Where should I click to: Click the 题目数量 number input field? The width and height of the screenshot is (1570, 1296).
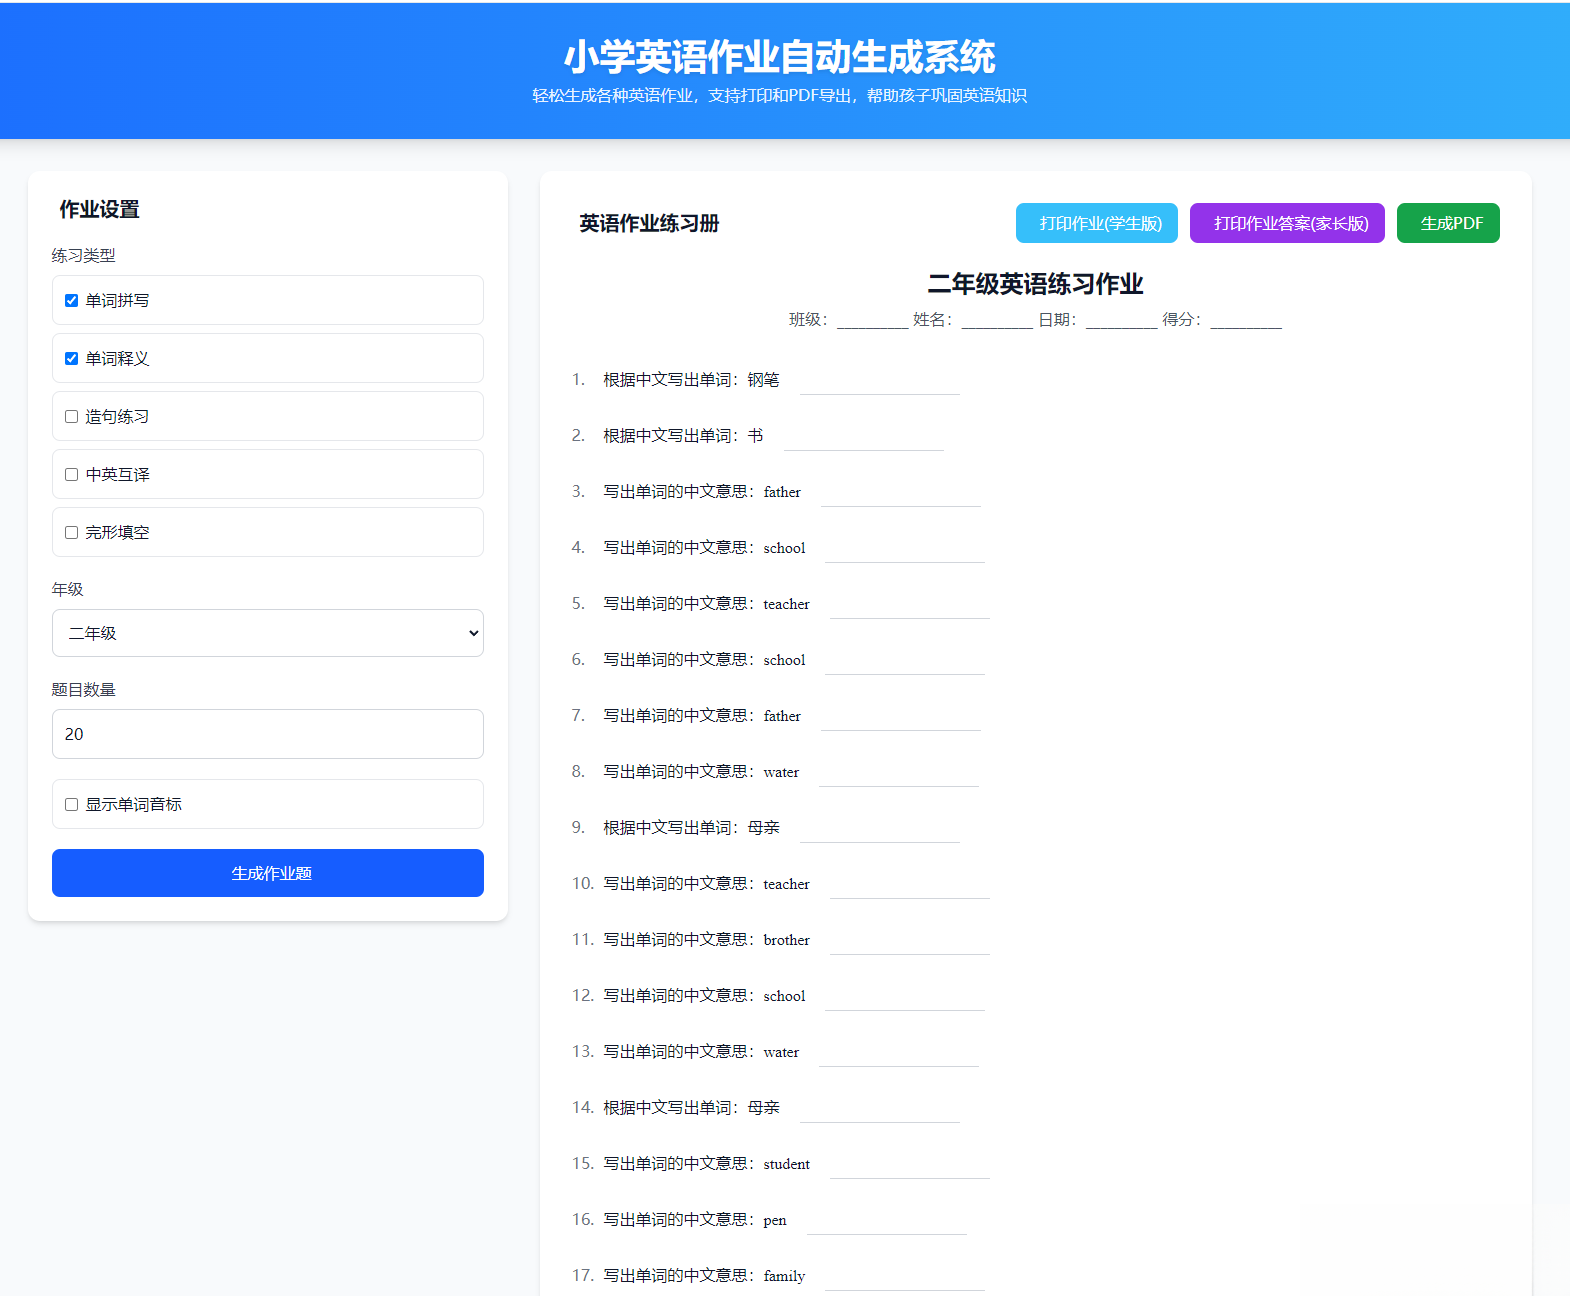(267, 734)
